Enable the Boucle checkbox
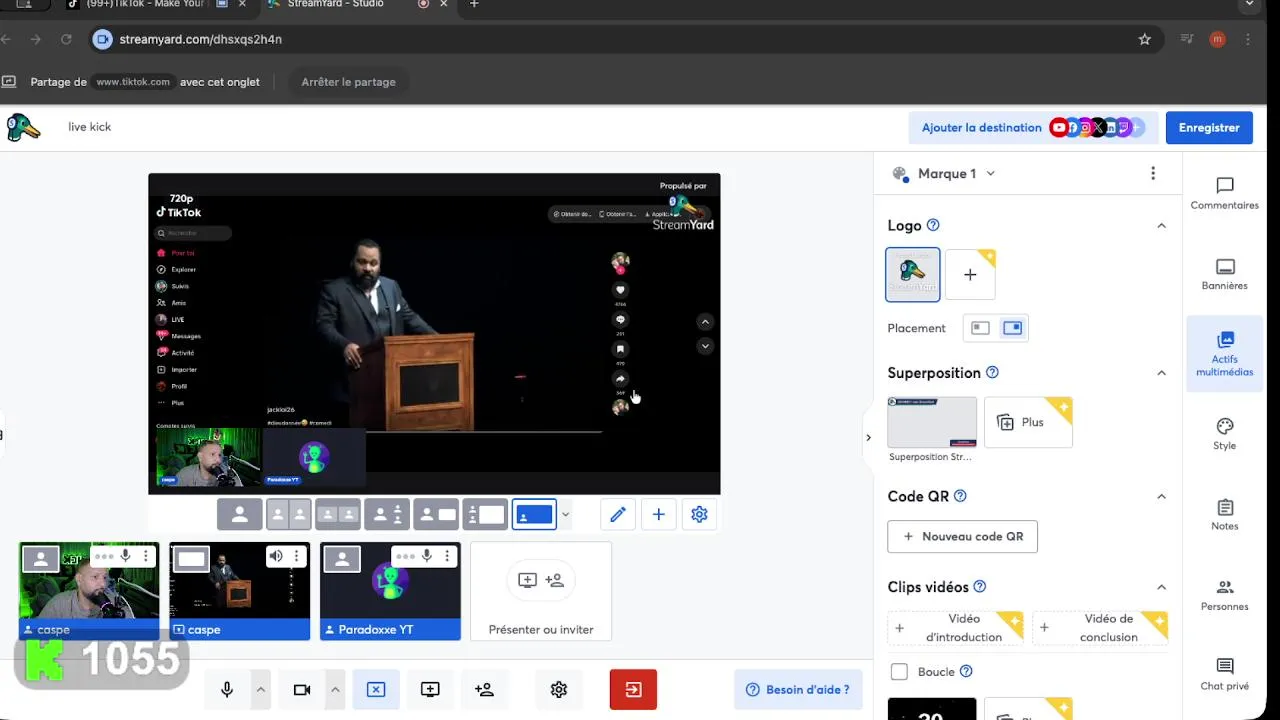 899,672
